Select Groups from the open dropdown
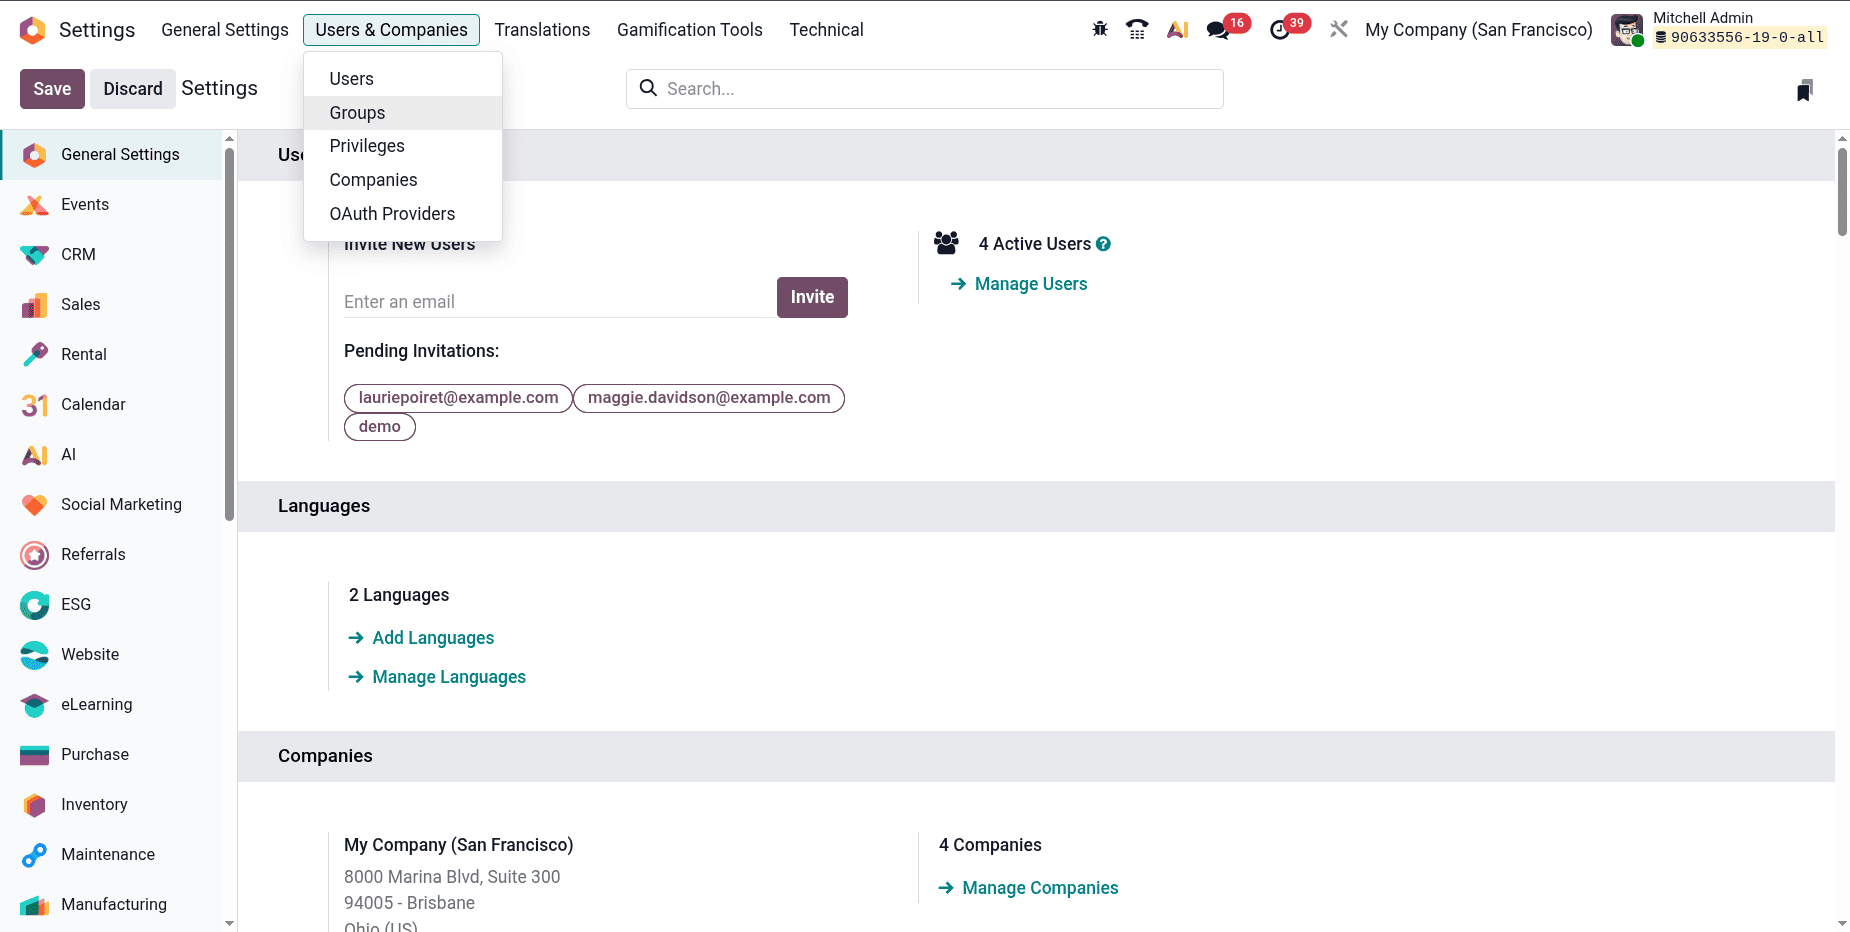 [x=357, y=112]
